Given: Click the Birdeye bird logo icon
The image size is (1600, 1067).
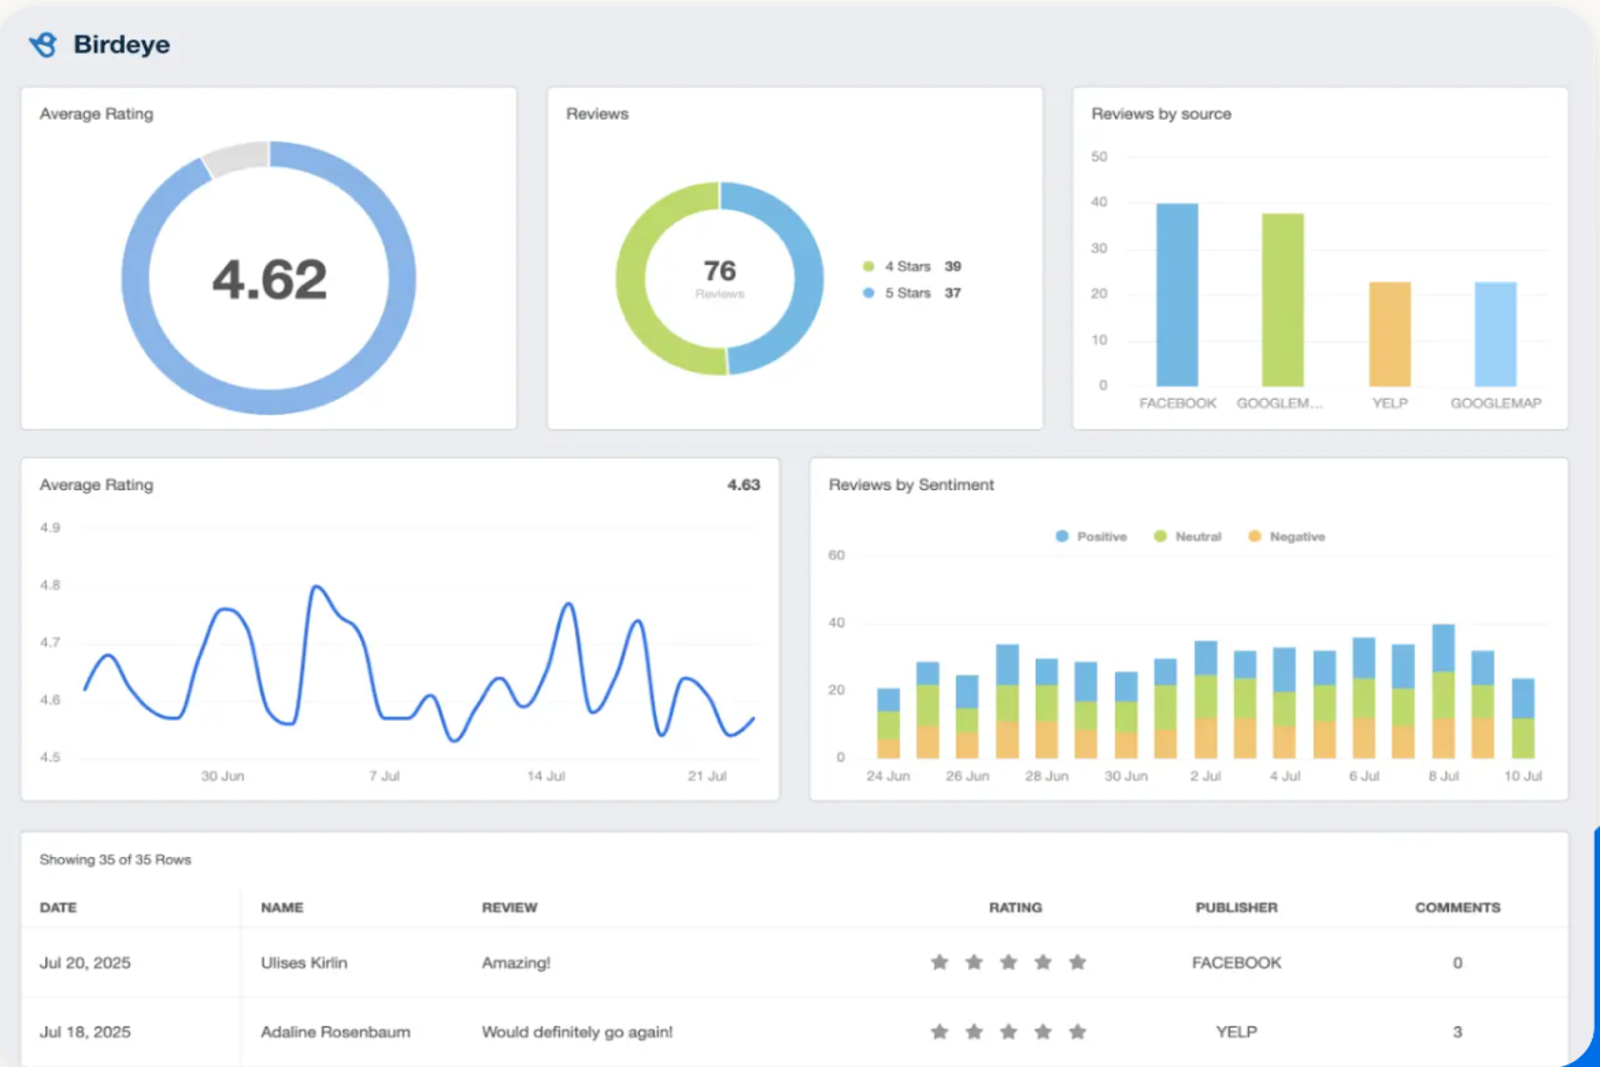Looking at the screenshot, I should click(x=43, y=44).
